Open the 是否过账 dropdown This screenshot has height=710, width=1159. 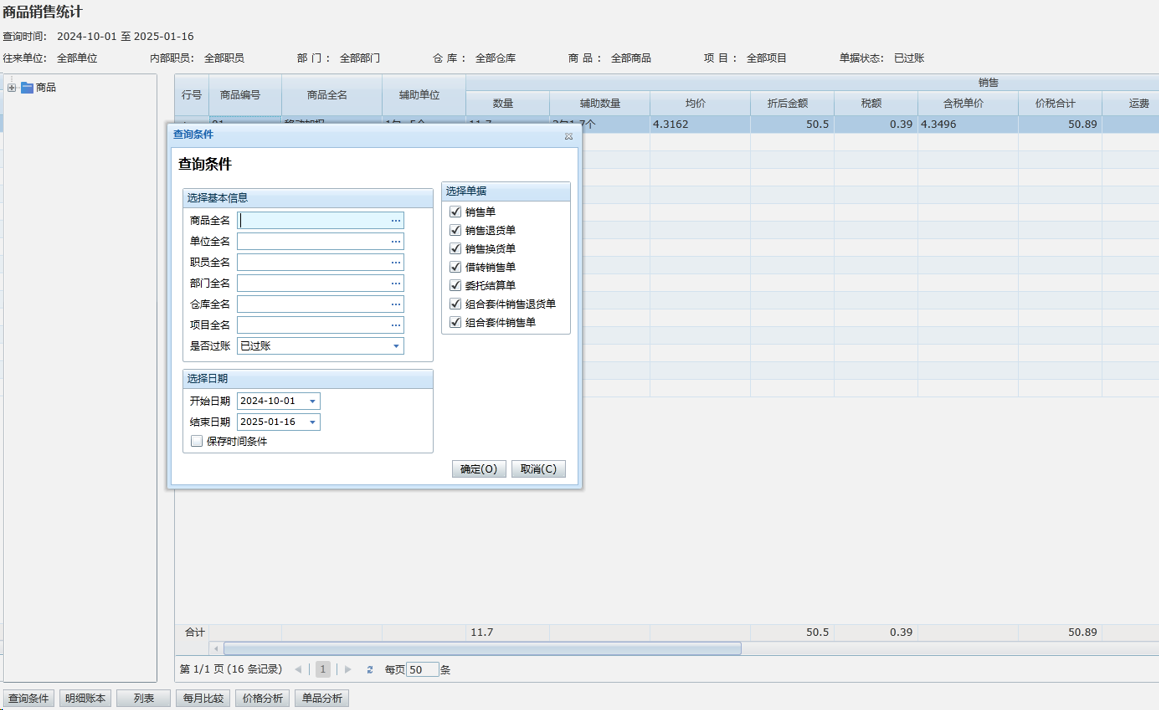396,346
